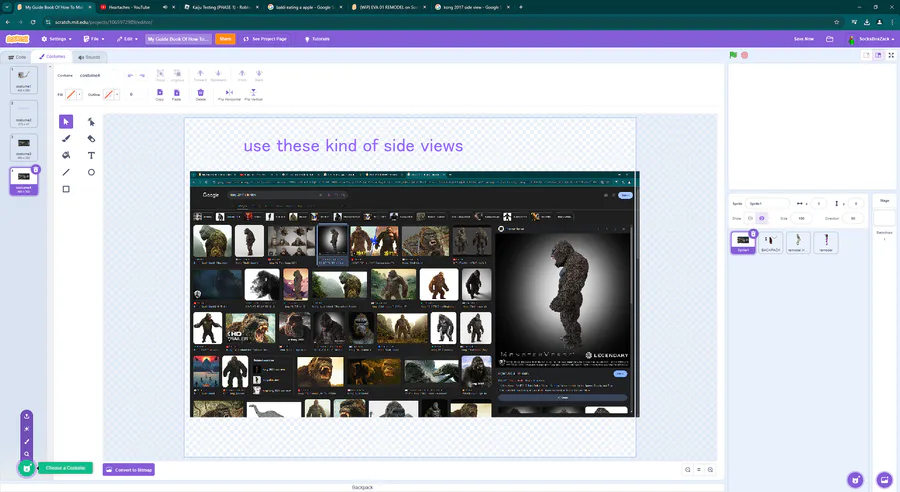Select the Line tool
The width and height of the screenshot is (900, 492).
coord(66,172)
